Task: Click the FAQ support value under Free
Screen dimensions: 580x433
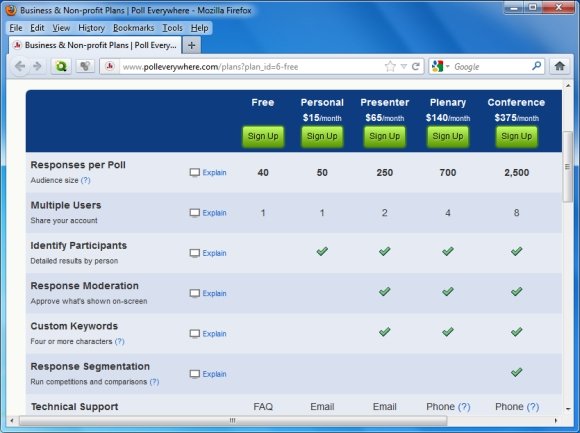Action: [263, 407]
